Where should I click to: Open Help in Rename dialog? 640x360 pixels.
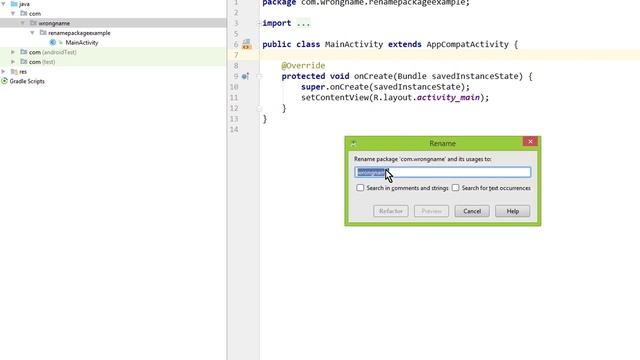[x=513, y=211]
